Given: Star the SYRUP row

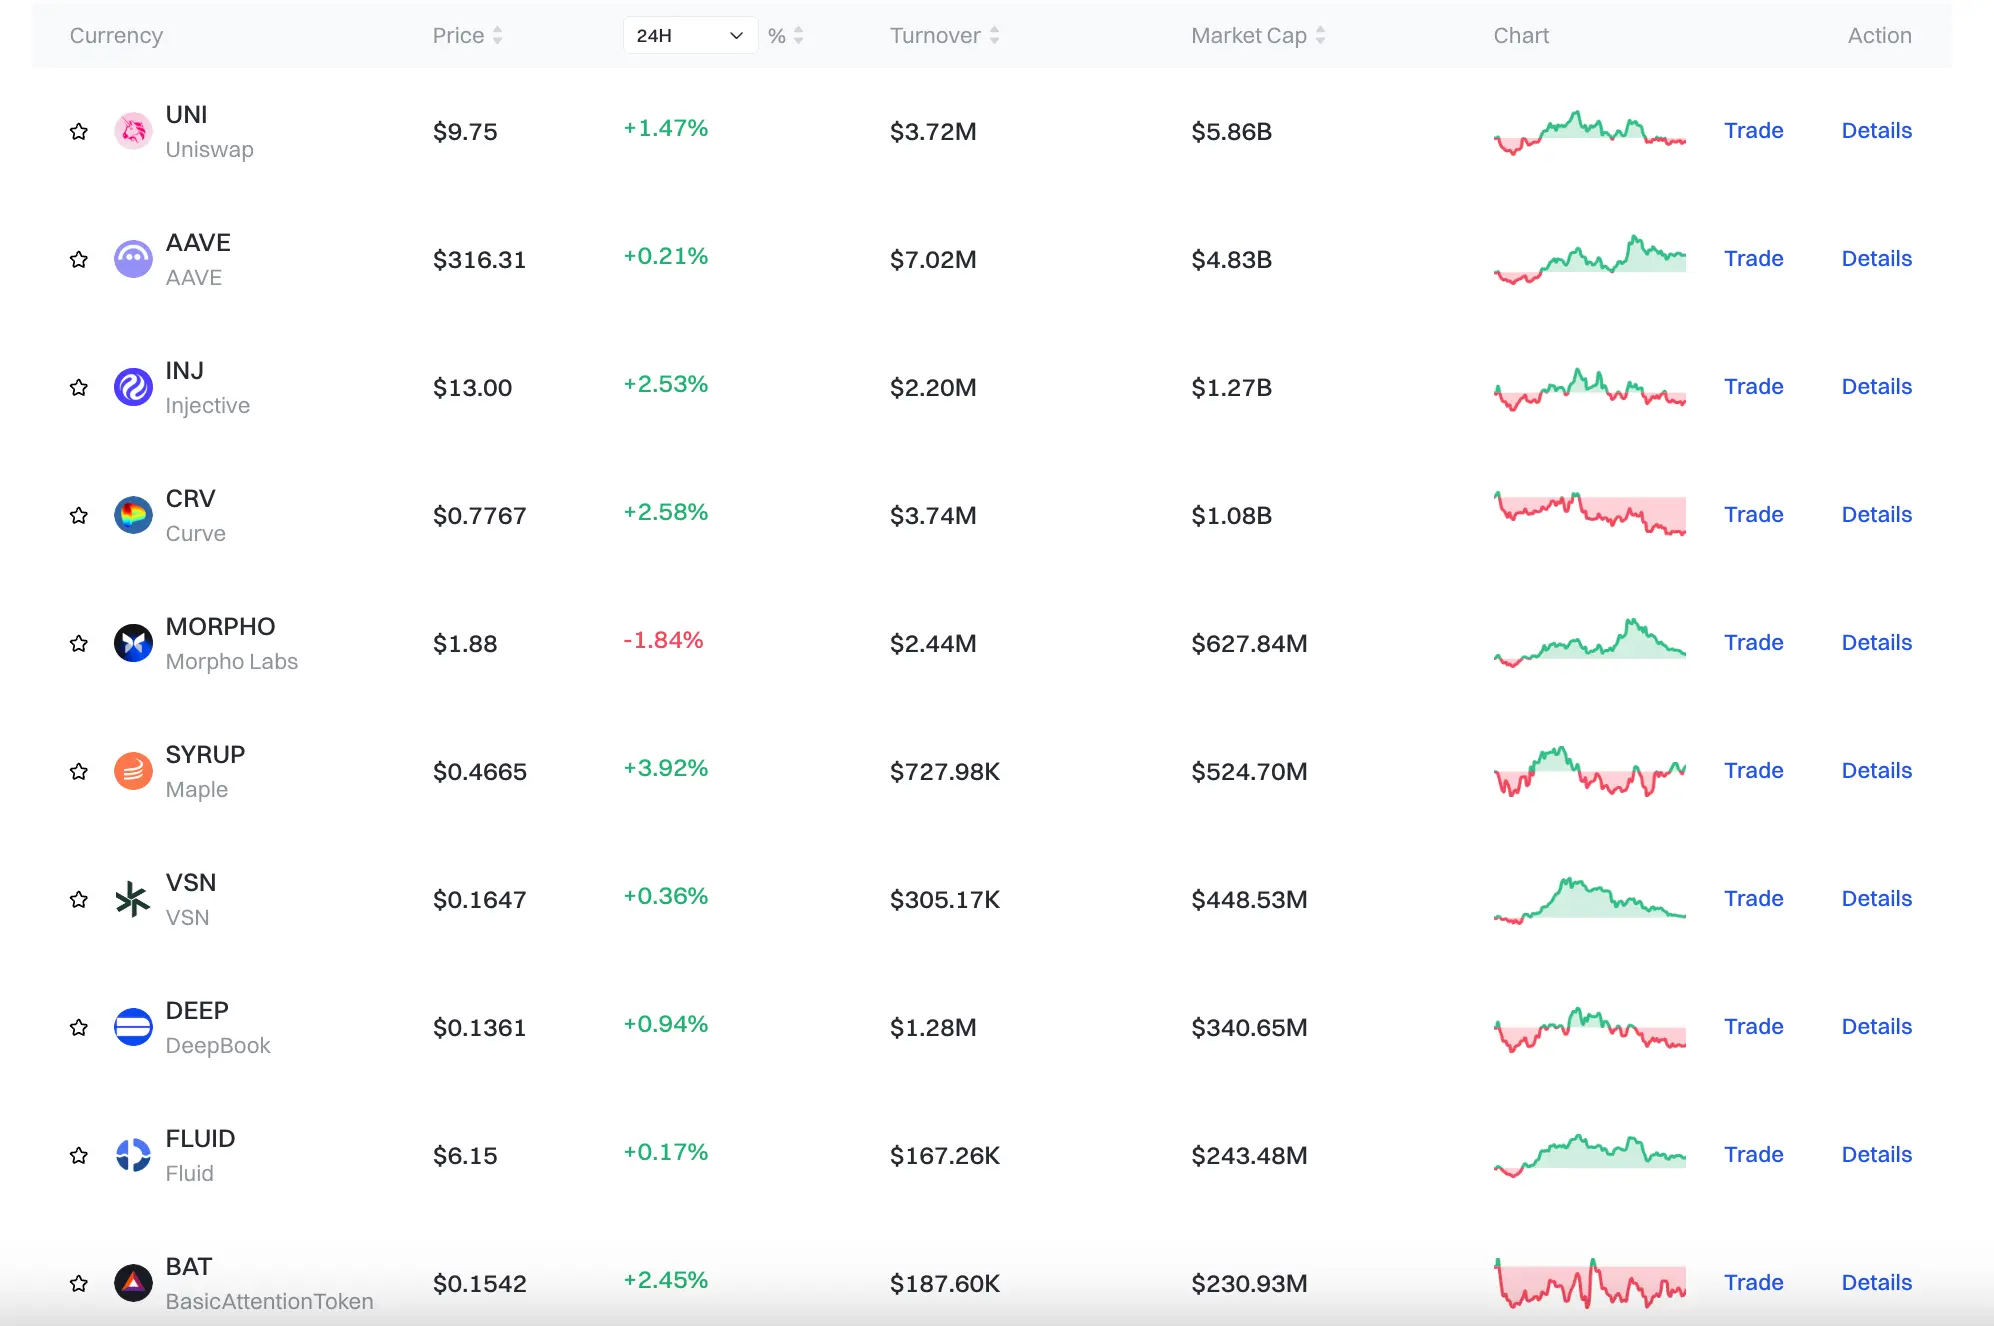Looking at the screenshot, I should (79, 771).
